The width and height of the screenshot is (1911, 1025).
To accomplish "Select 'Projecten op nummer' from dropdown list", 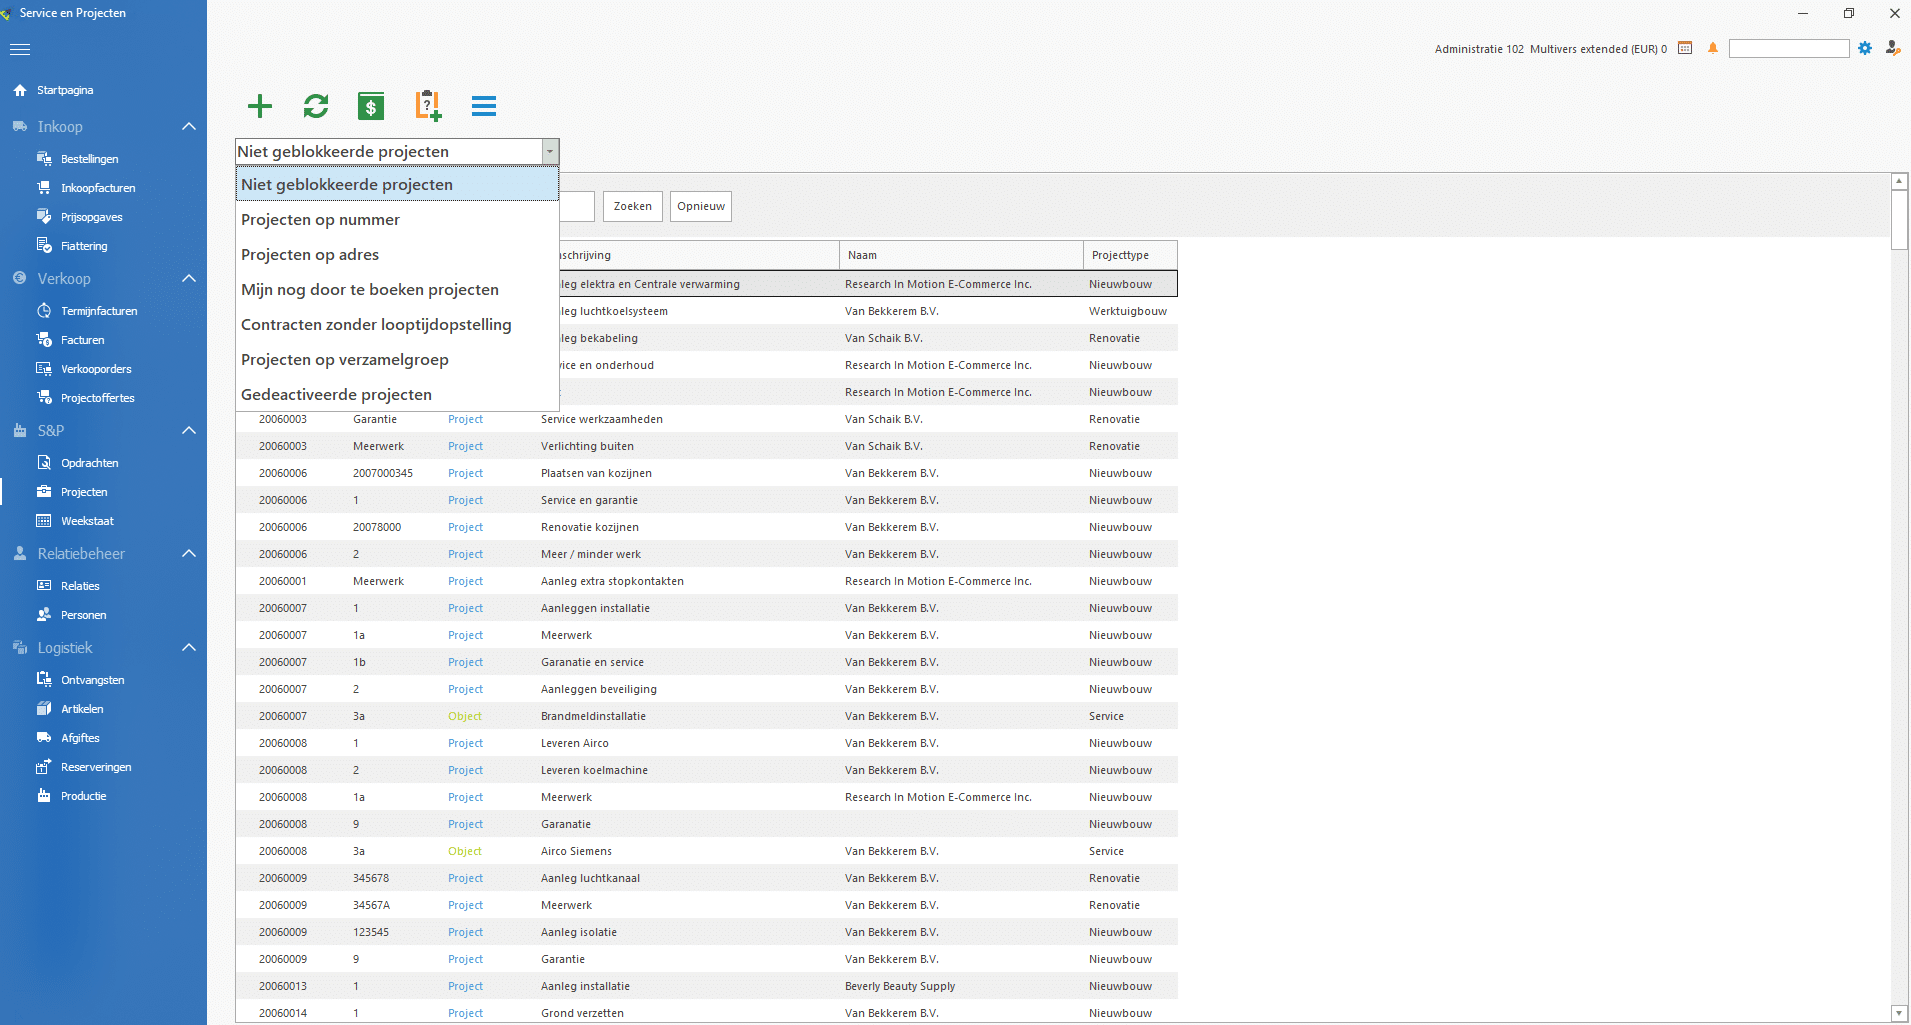I will coord(320,220).
